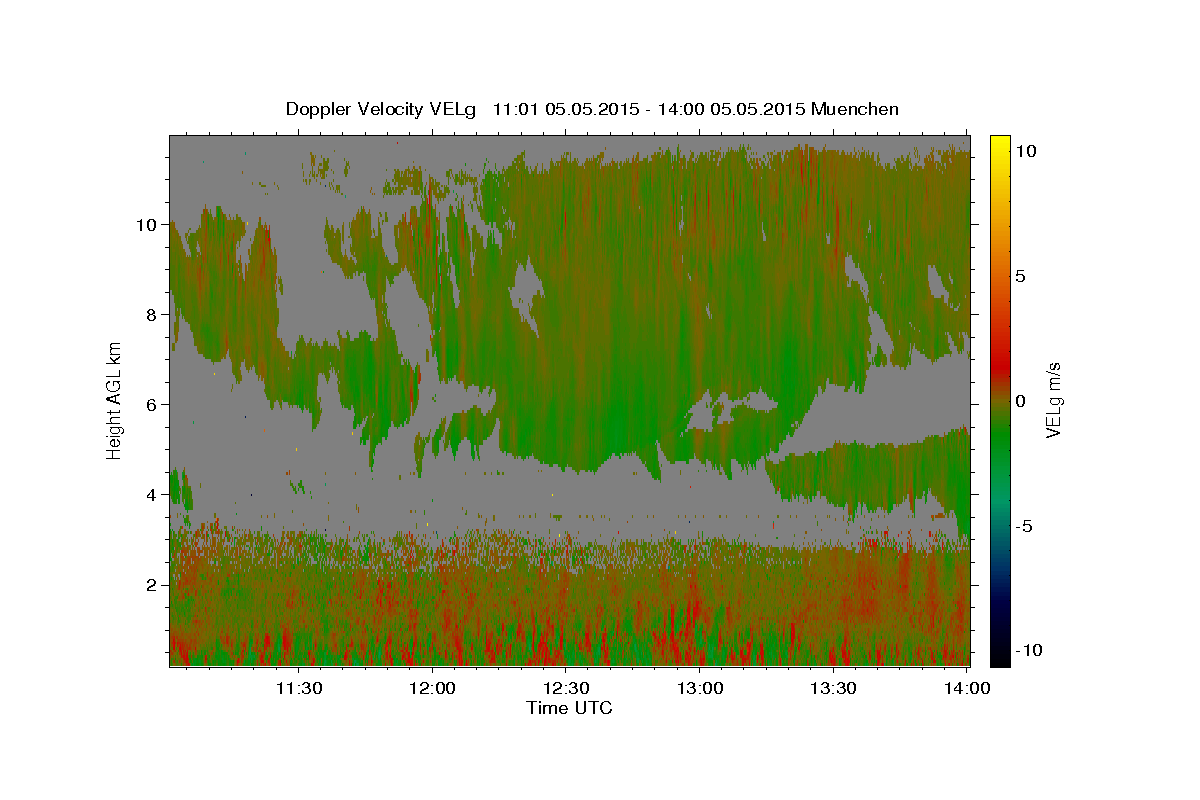Click the 11:30 time tick label
The height and width of the screenshot is (800, 1200).
click(x=299, y=688)
